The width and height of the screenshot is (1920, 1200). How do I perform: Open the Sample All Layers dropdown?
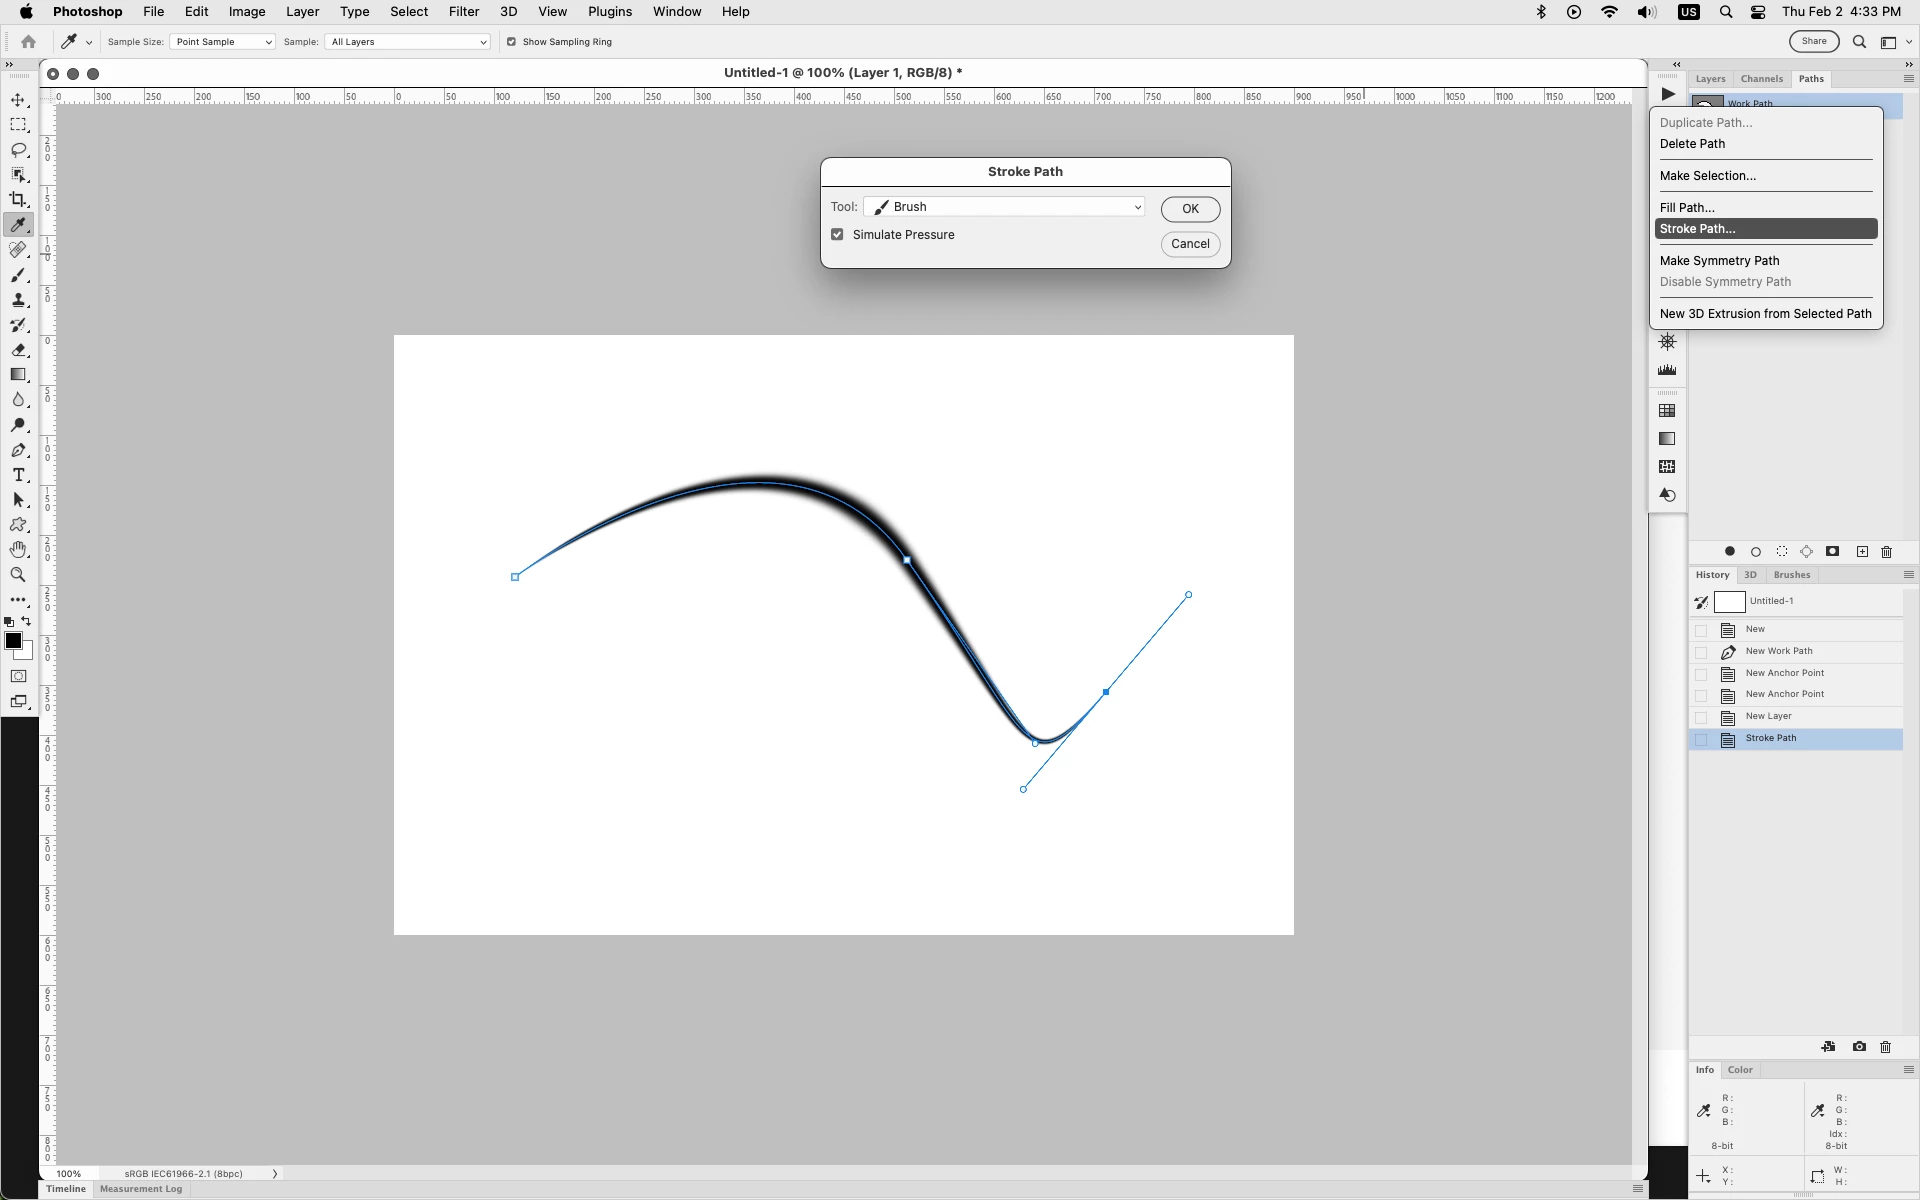click(408, 42)
